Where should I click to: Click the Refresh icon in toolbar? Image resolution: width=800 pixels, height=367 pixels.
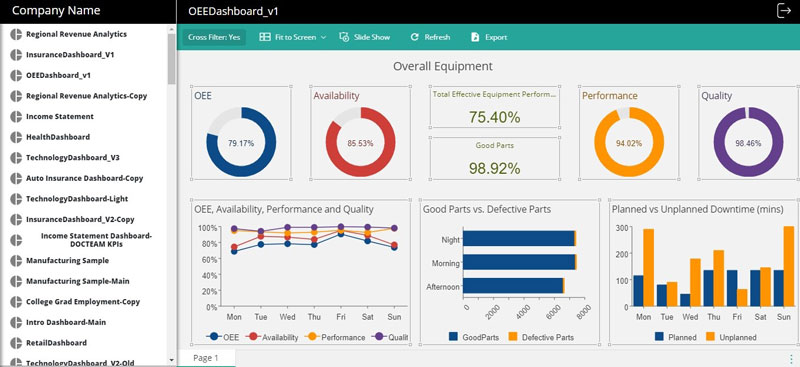point(414,37)
